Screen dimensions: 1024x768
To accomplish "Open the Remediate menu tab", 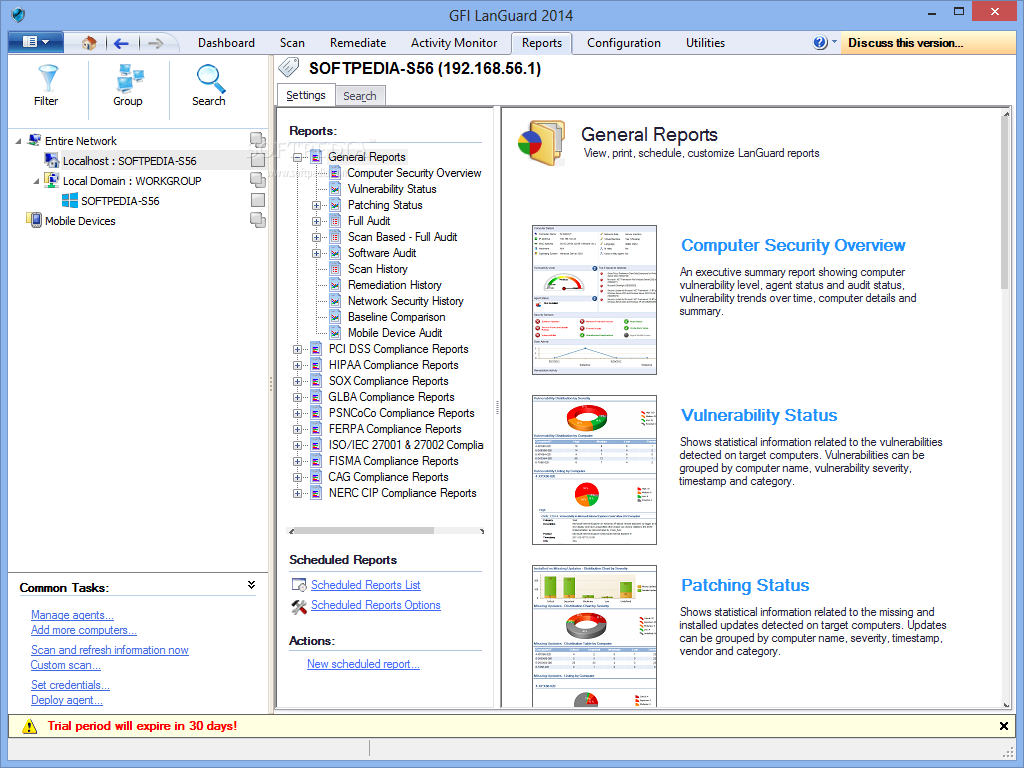I will point(358,42).
